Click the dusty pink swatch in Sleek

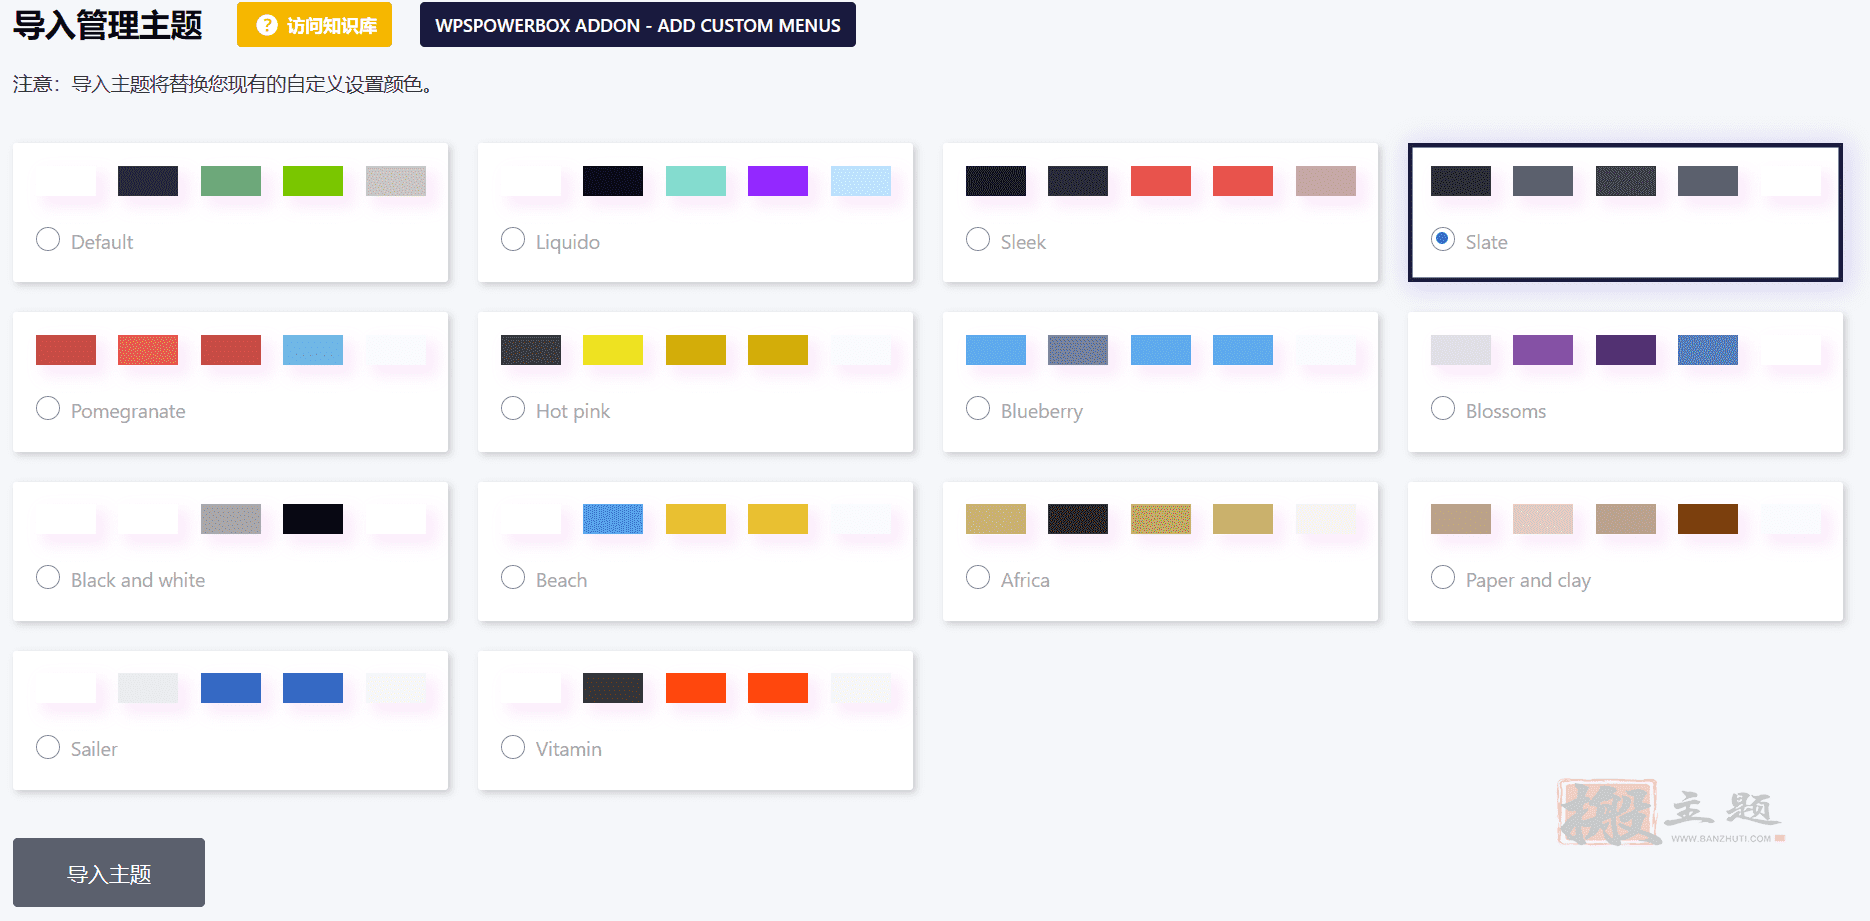point(1326,181)
